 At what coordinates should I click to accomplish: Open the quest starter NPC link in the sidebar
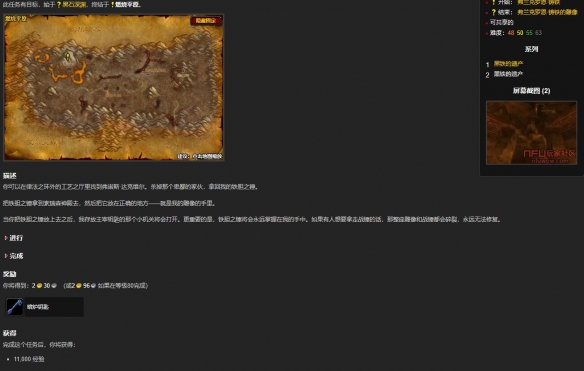pyautogui.click(x=538, y=3)
